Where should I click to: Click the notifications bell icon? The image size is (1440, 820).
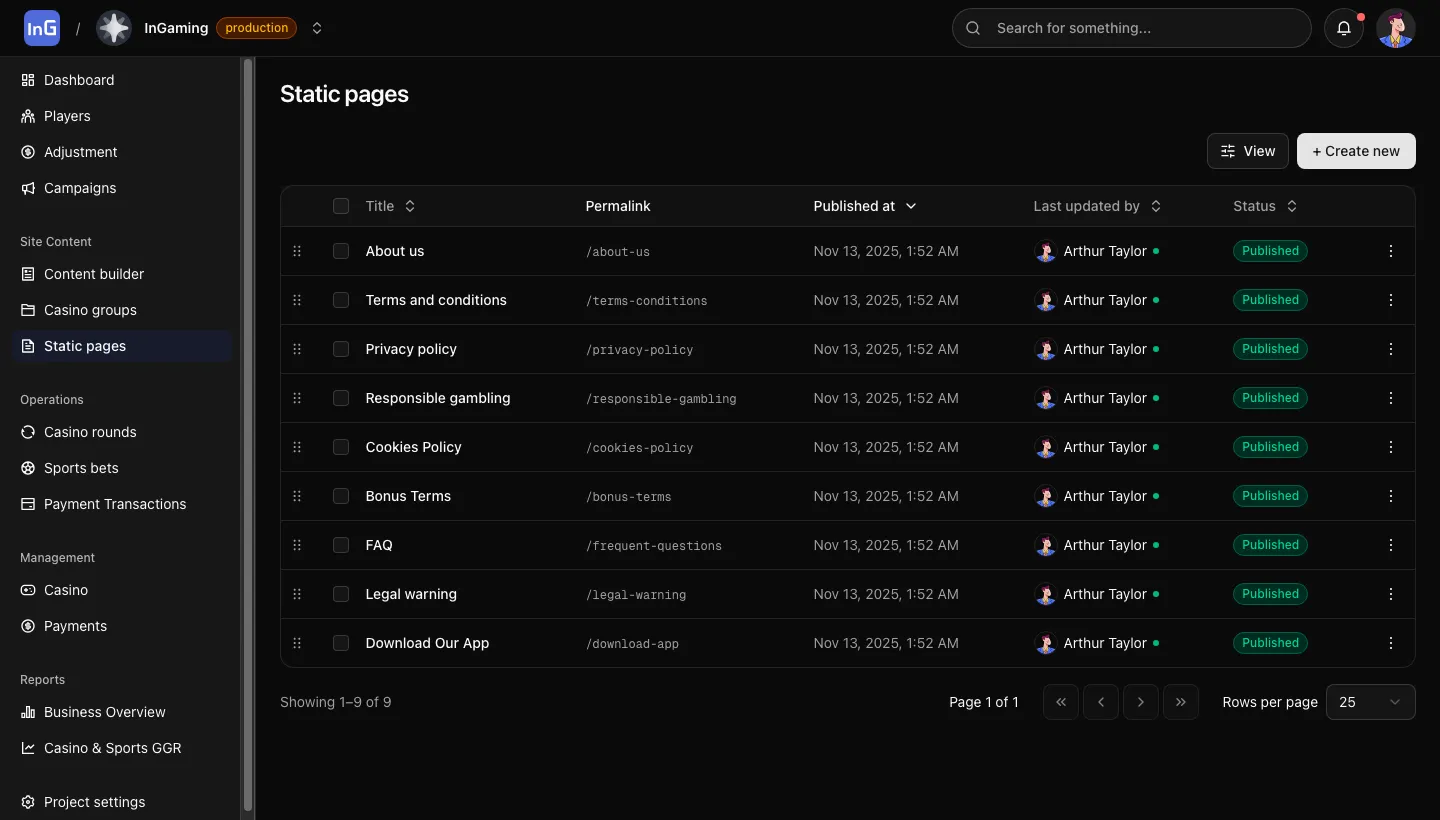point(1344,28)
